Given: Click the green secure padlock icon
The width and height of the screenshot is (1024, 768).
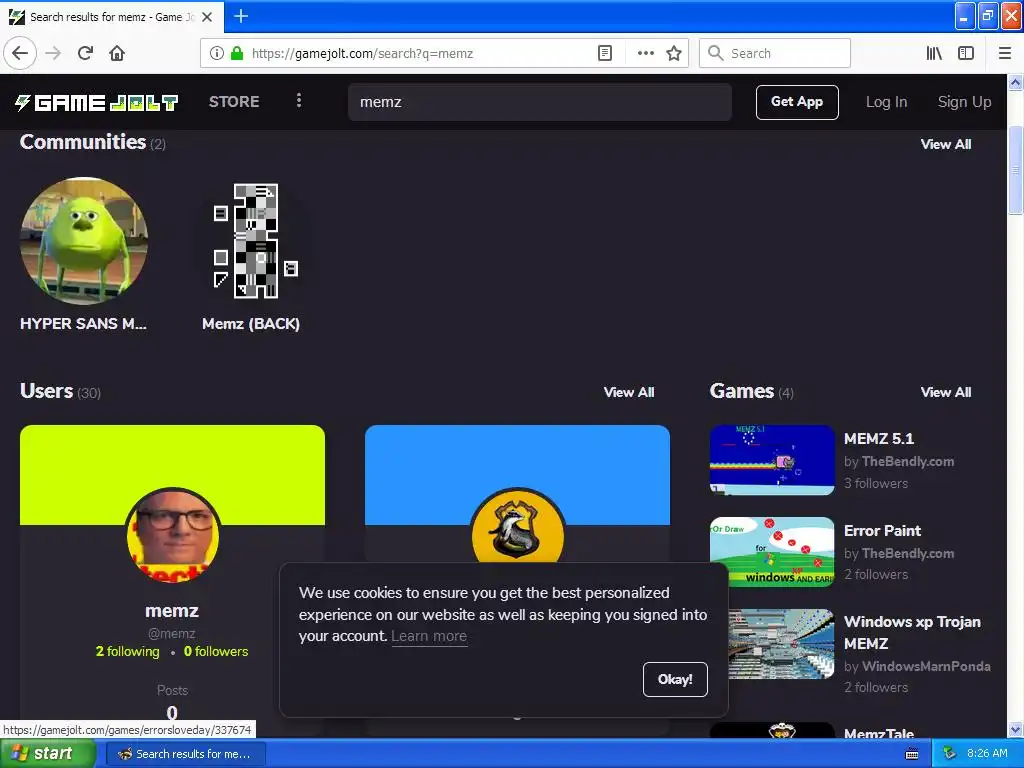Looking at the screenshot, I should 237,53.
